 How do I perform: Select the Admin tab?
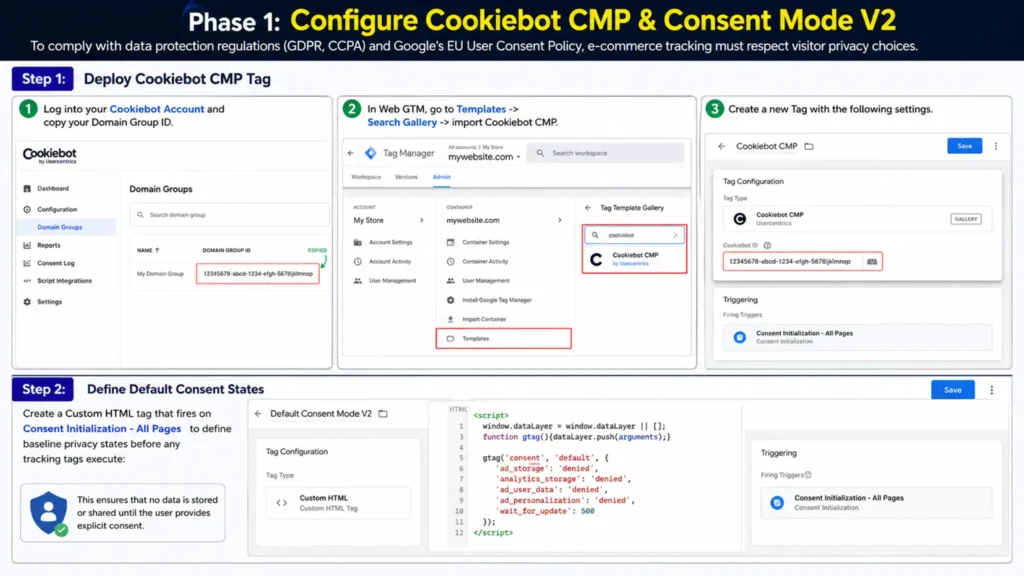pyautogui.click(x=441, y=177)
